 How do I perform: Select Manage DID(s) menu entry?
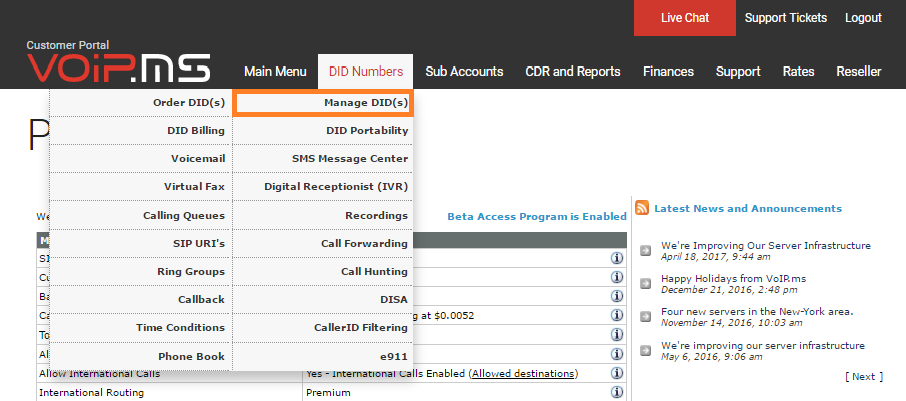click(x=322, y=103)
